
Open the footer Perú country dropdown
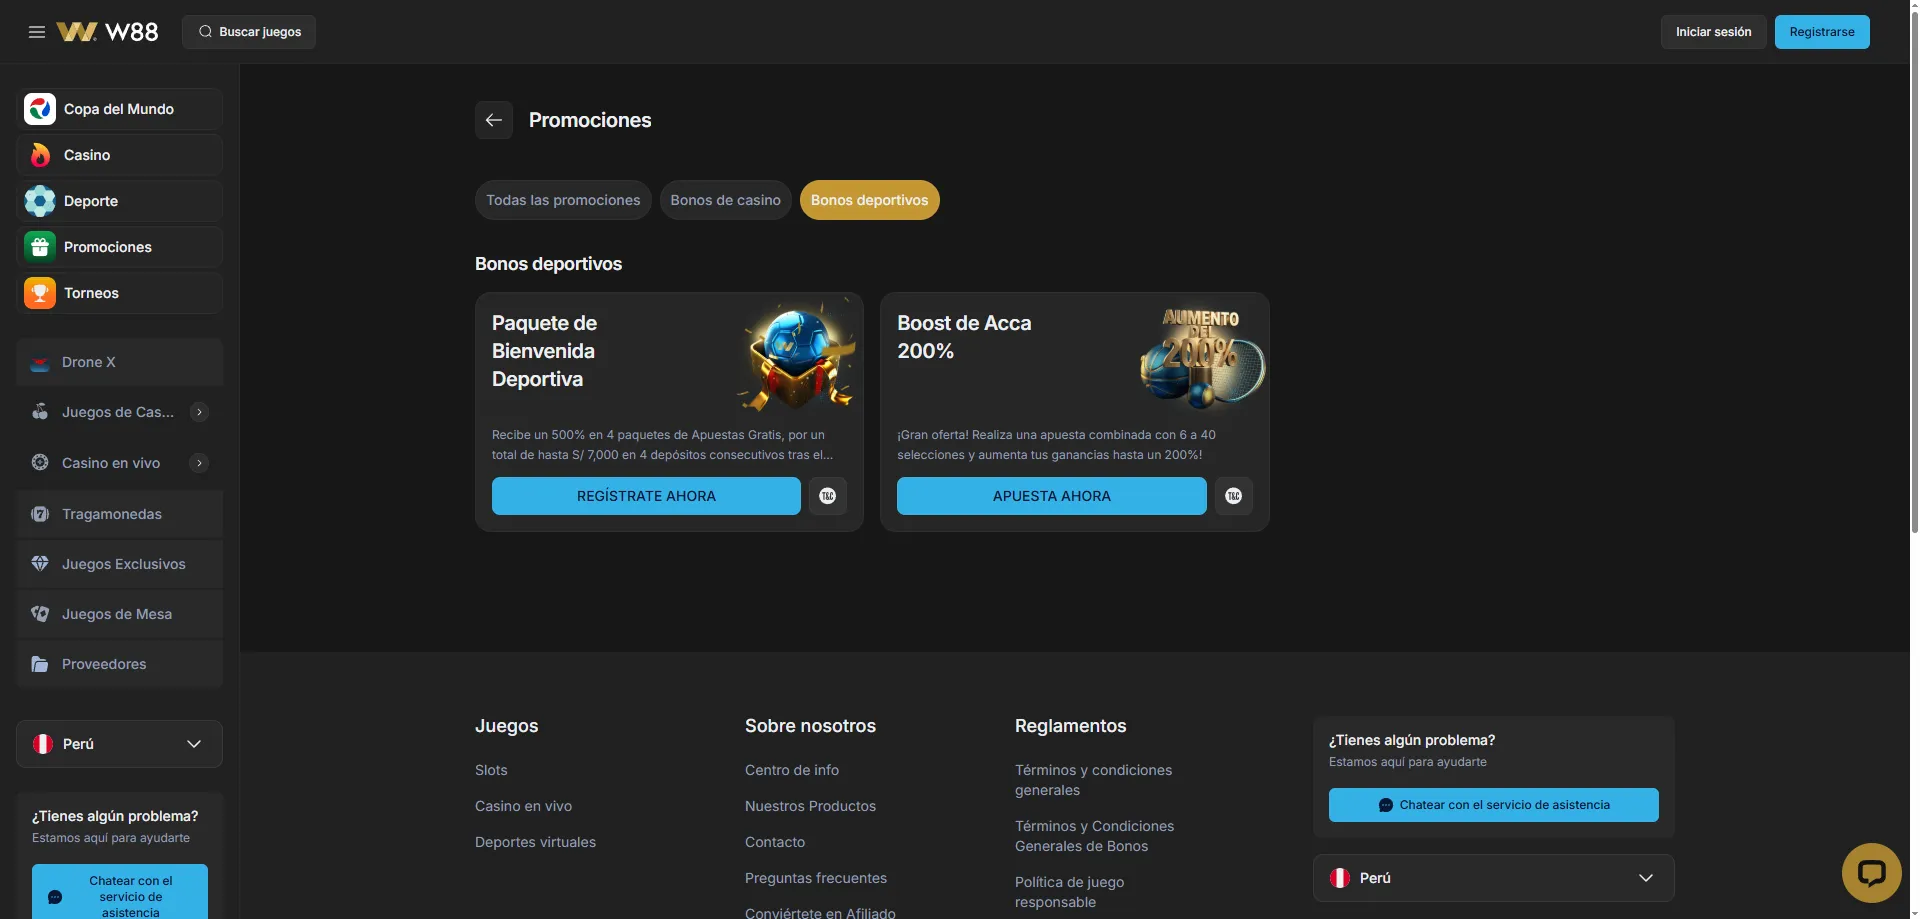1494,878
